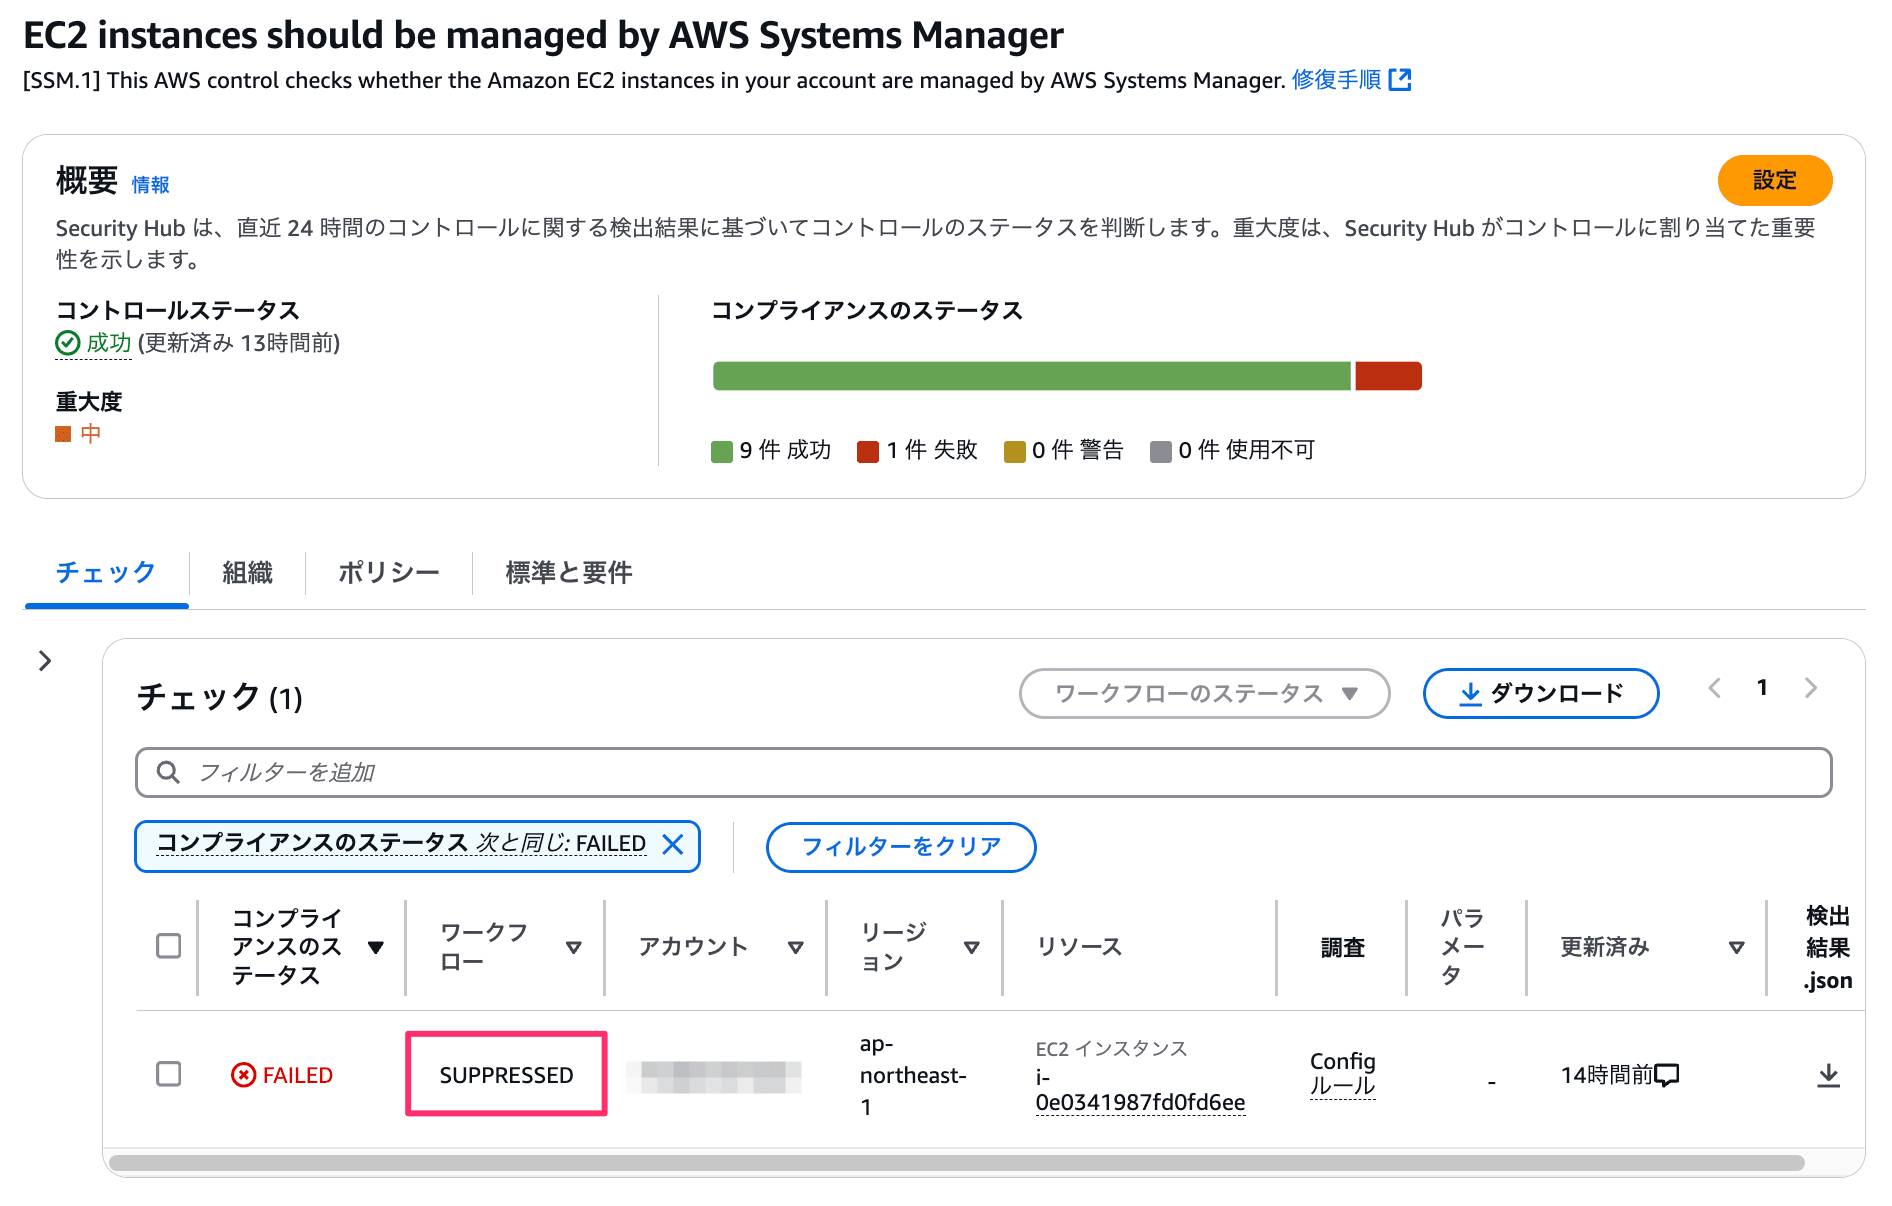Image resolution: width=1892 pixels, height=1206 pixels.
Task: Click the red legend swatch for 1 件 失敗
Action: 868,451
